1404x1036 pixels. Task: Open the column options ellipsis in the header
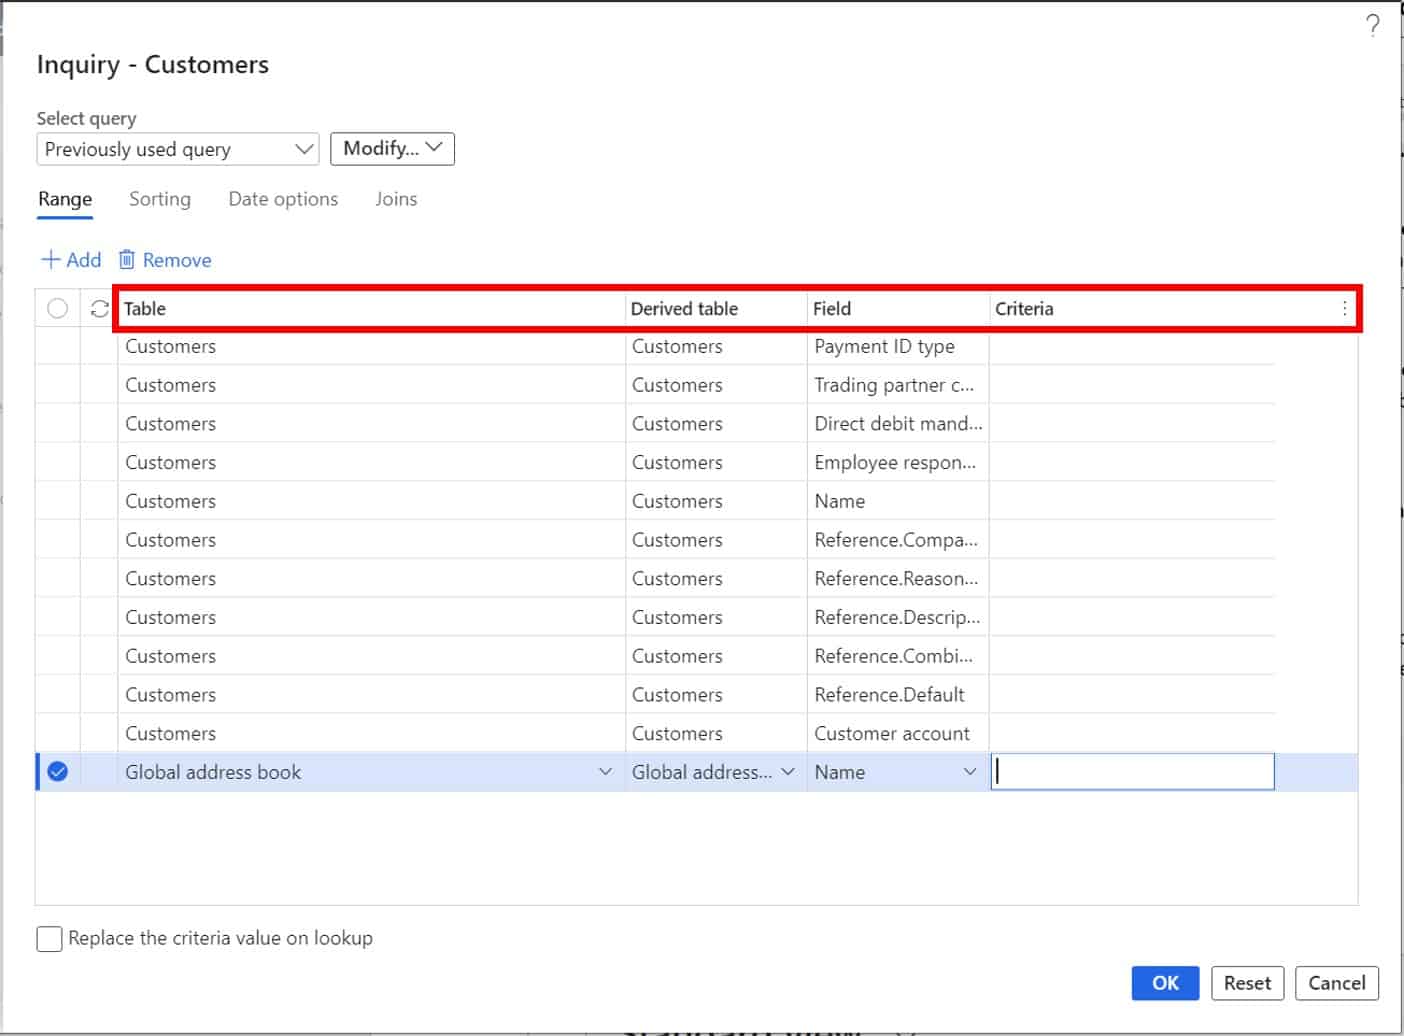pos(1344,308)
